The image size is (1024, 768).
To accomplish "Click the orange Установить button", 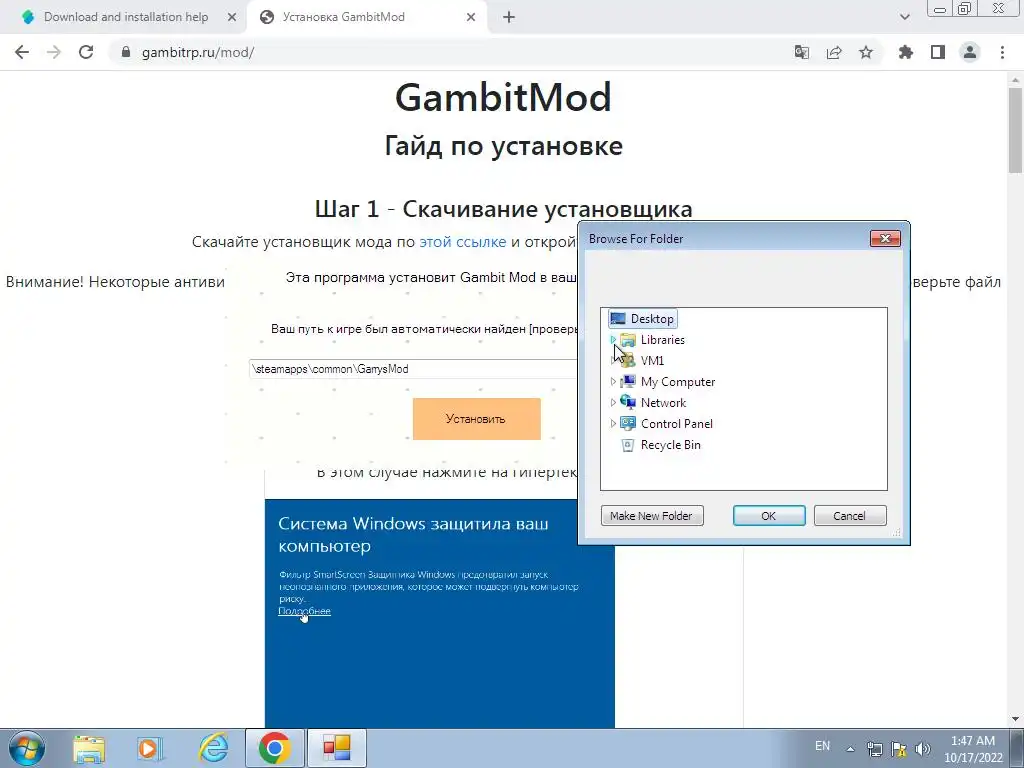I will coord(477,419).
